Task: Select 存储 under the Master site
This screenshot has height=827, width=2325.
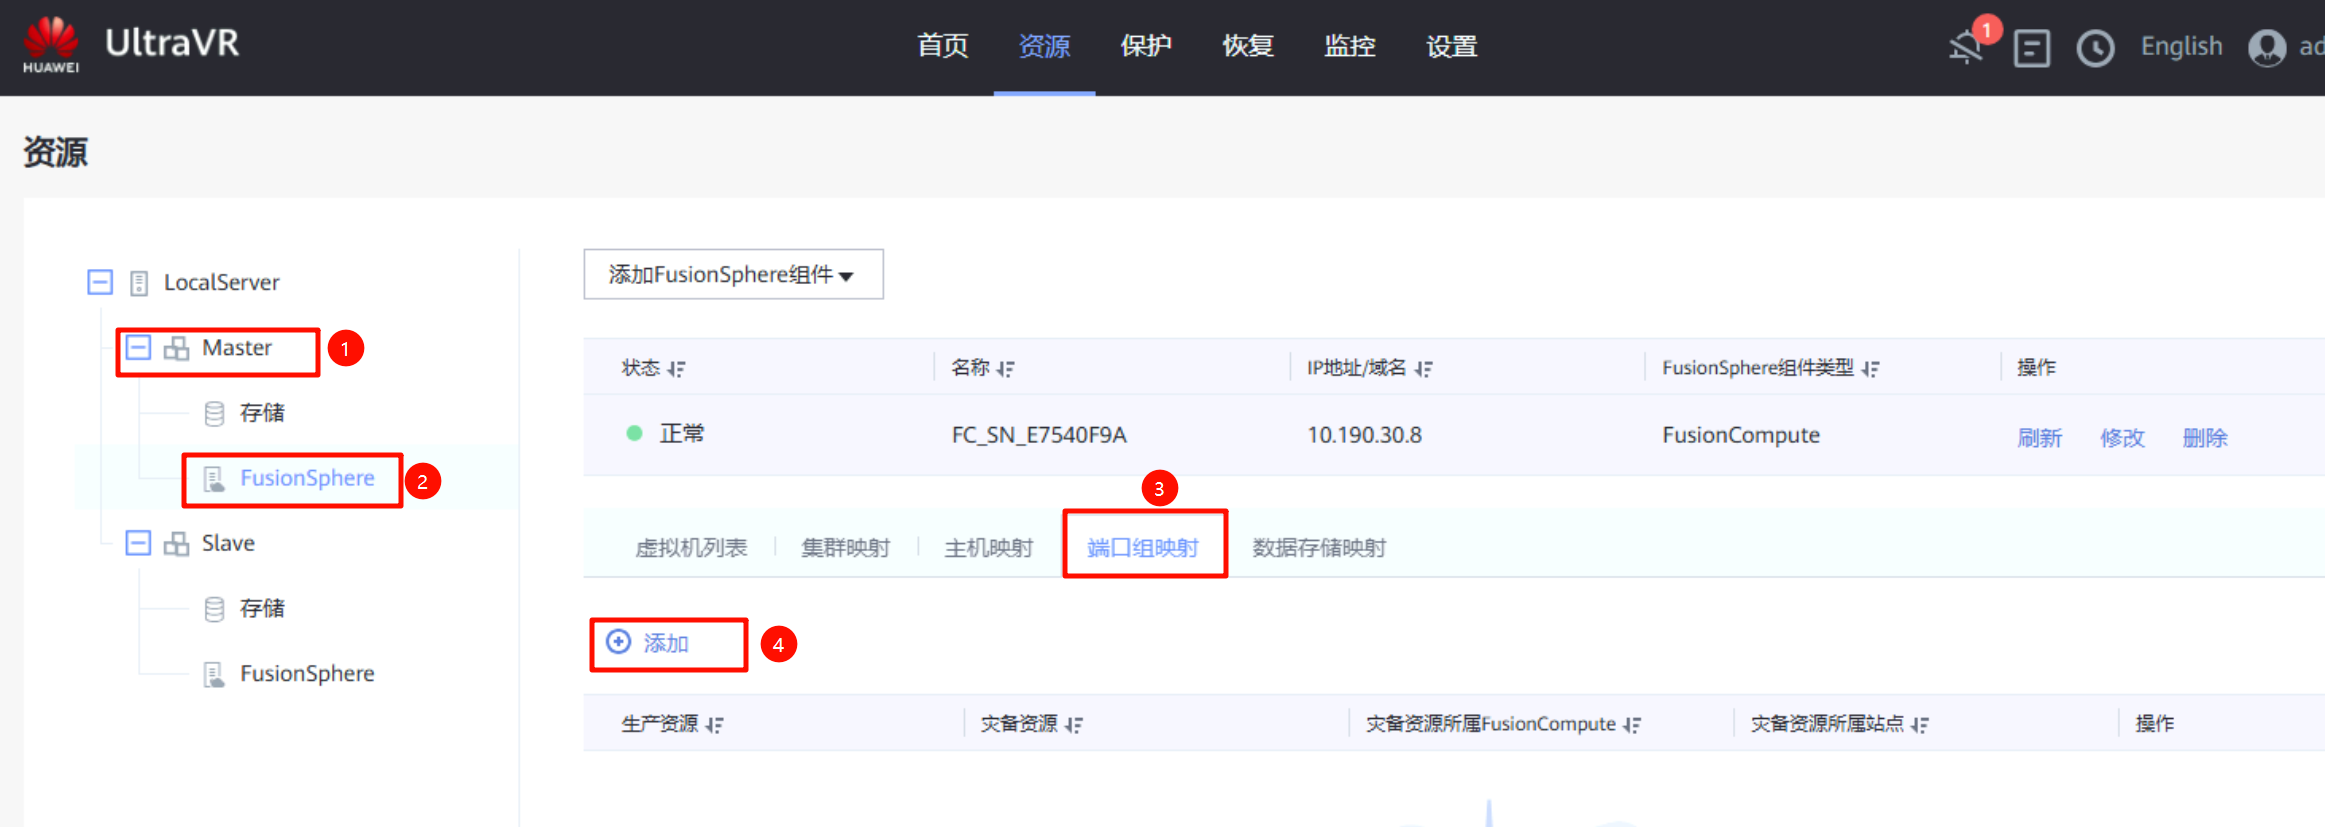Action: tap(262, 413)
